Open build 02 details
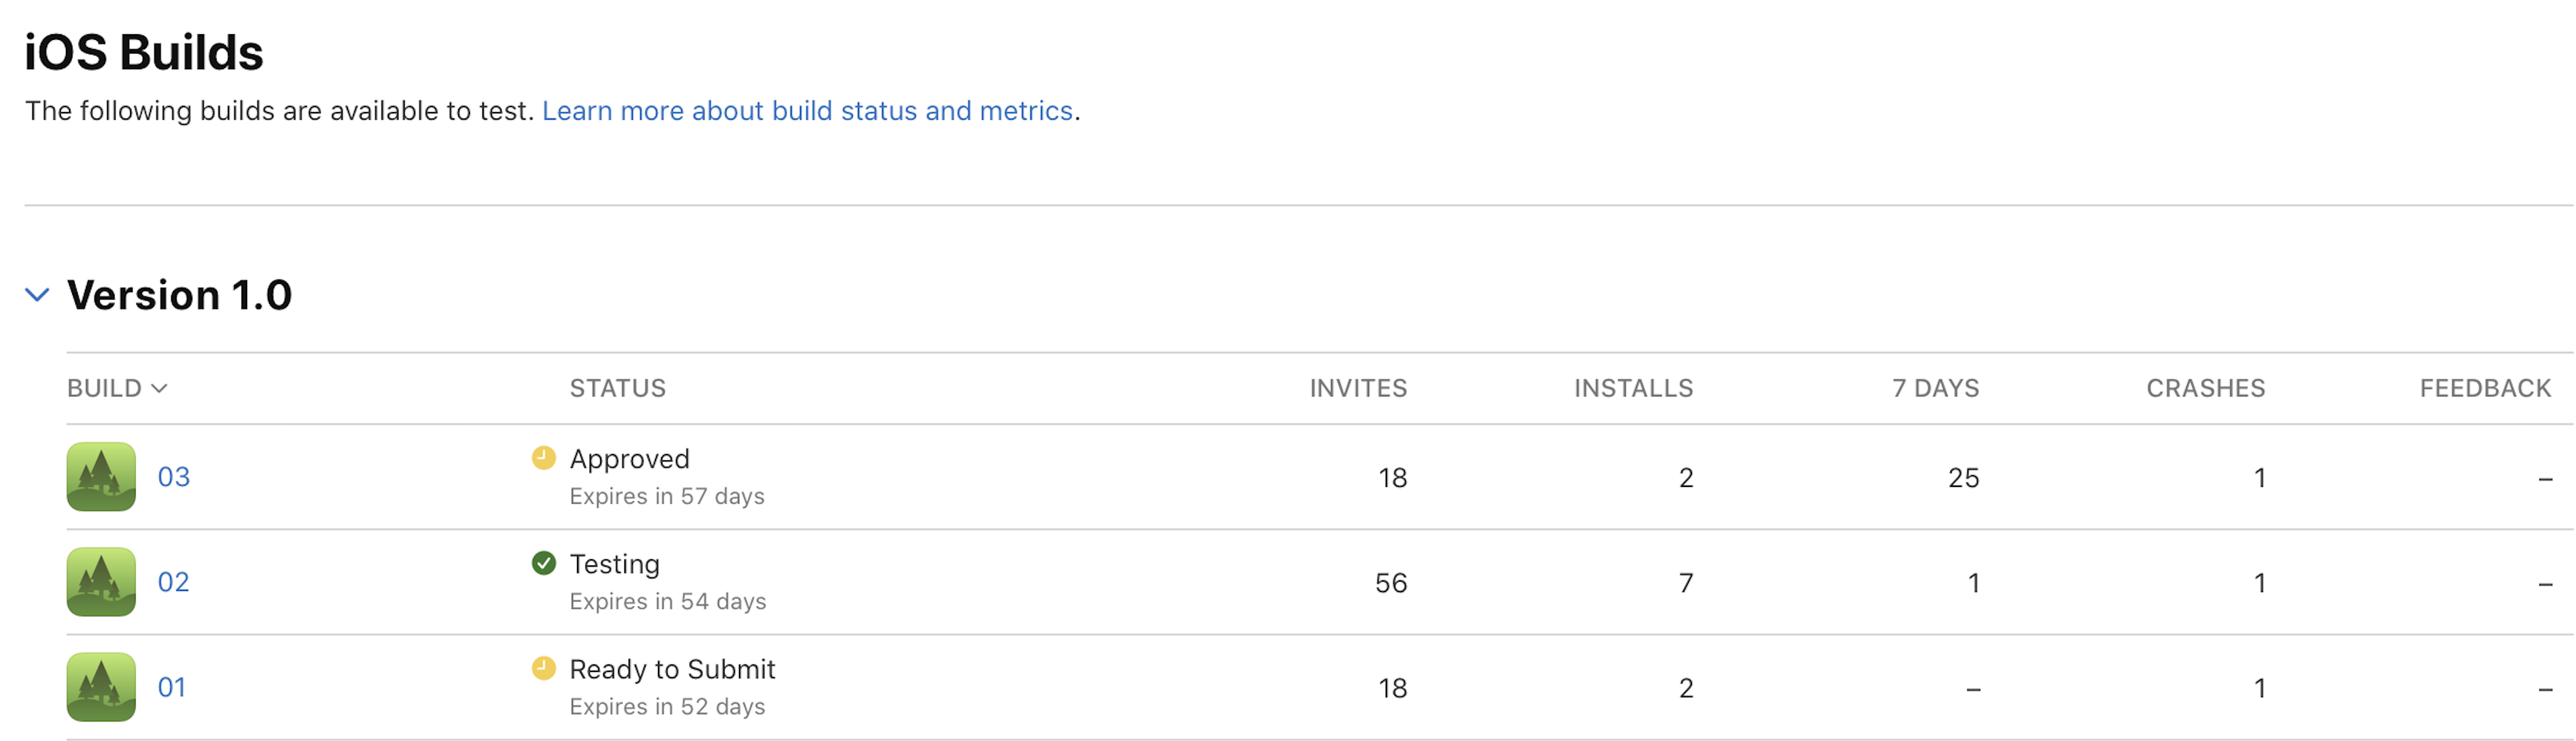Image resolution: width=2576 pixels, height=741 pixels. [173, 581]
